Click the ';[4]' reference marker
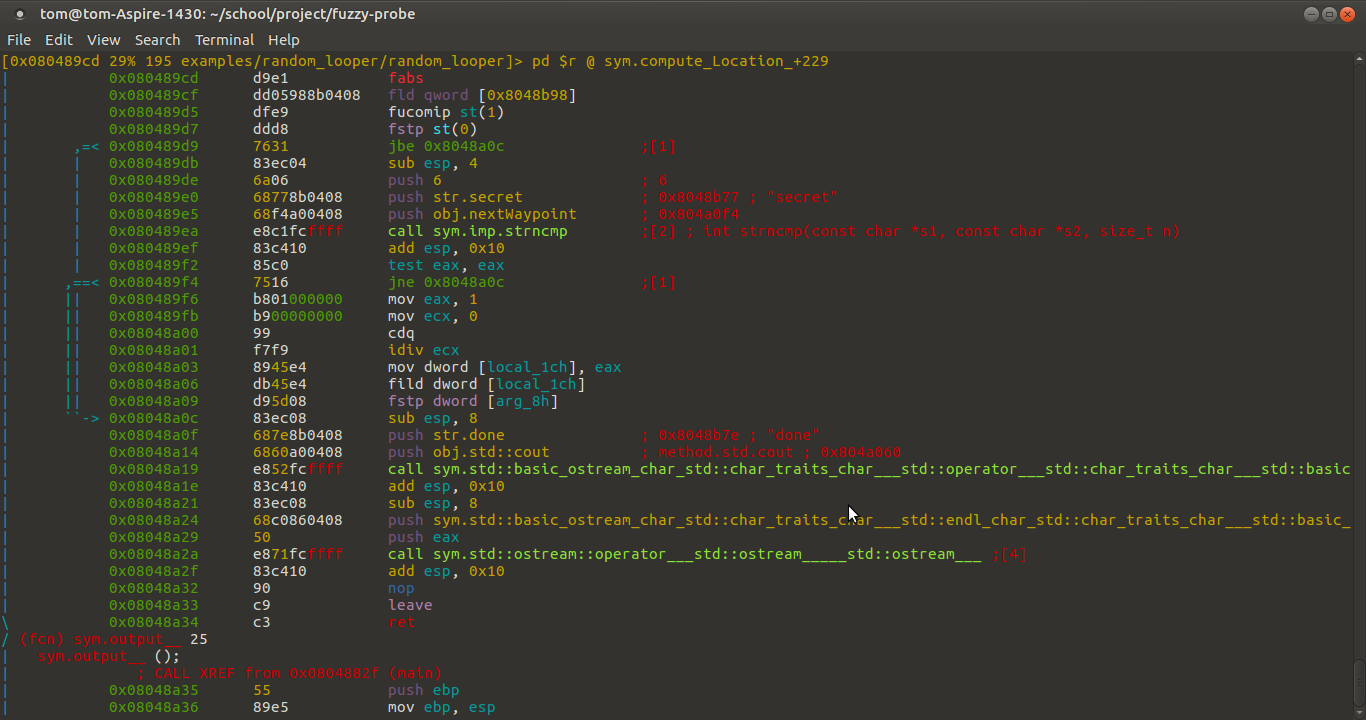 [1010, 554]
